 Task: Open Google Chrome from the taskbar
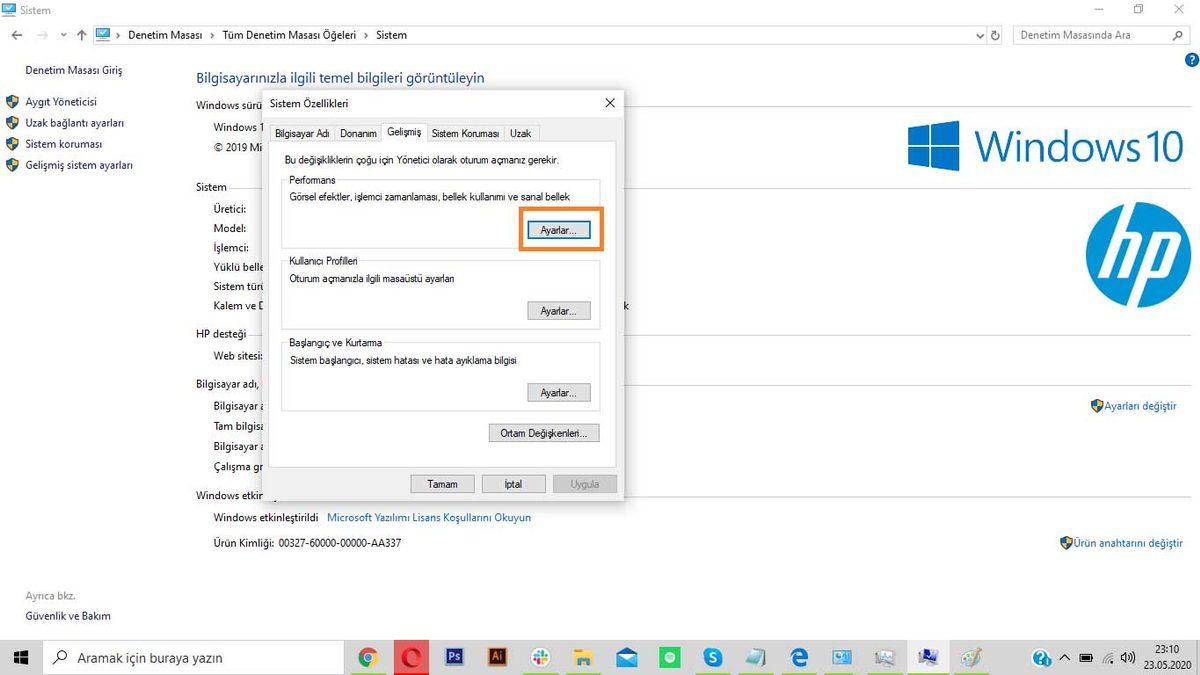368,657
